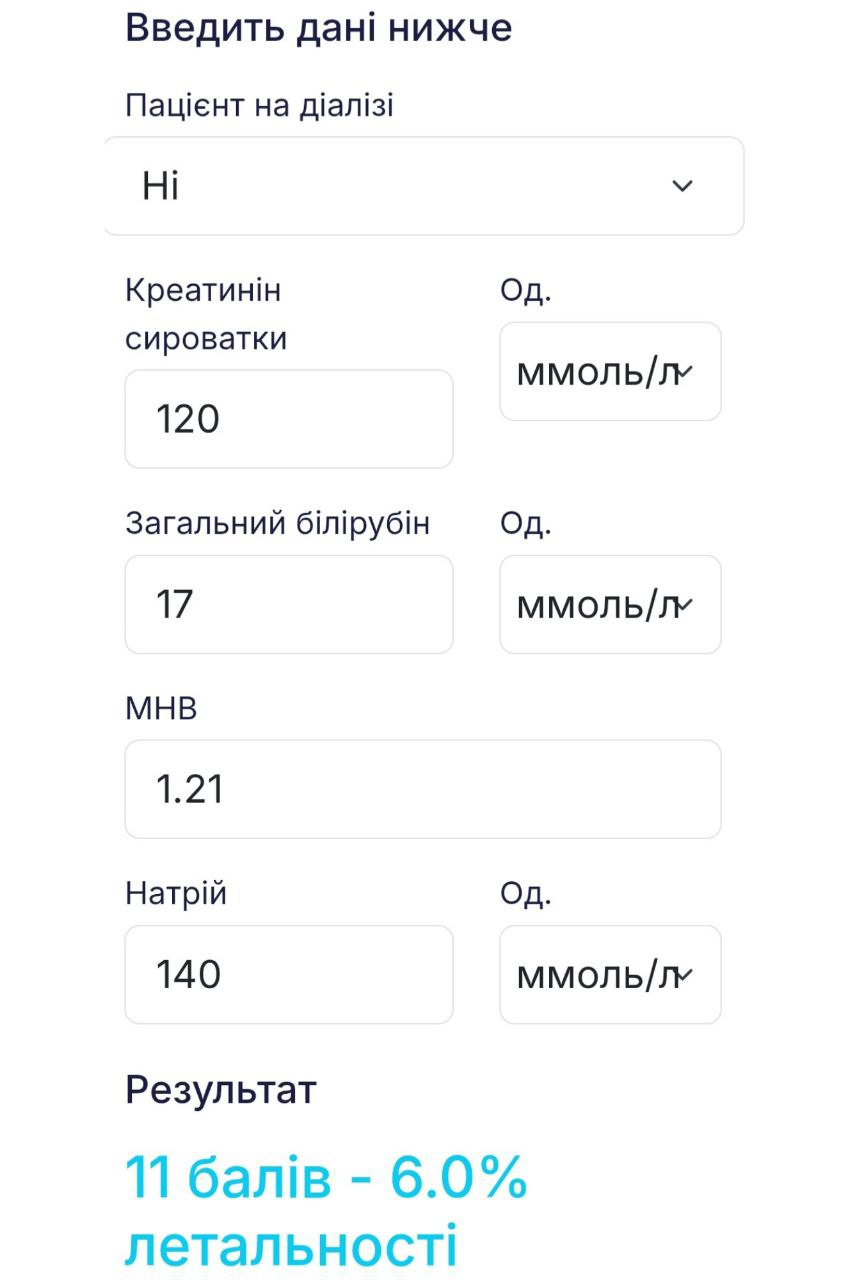Click the 'Введить дані нижче' heading

318,27
